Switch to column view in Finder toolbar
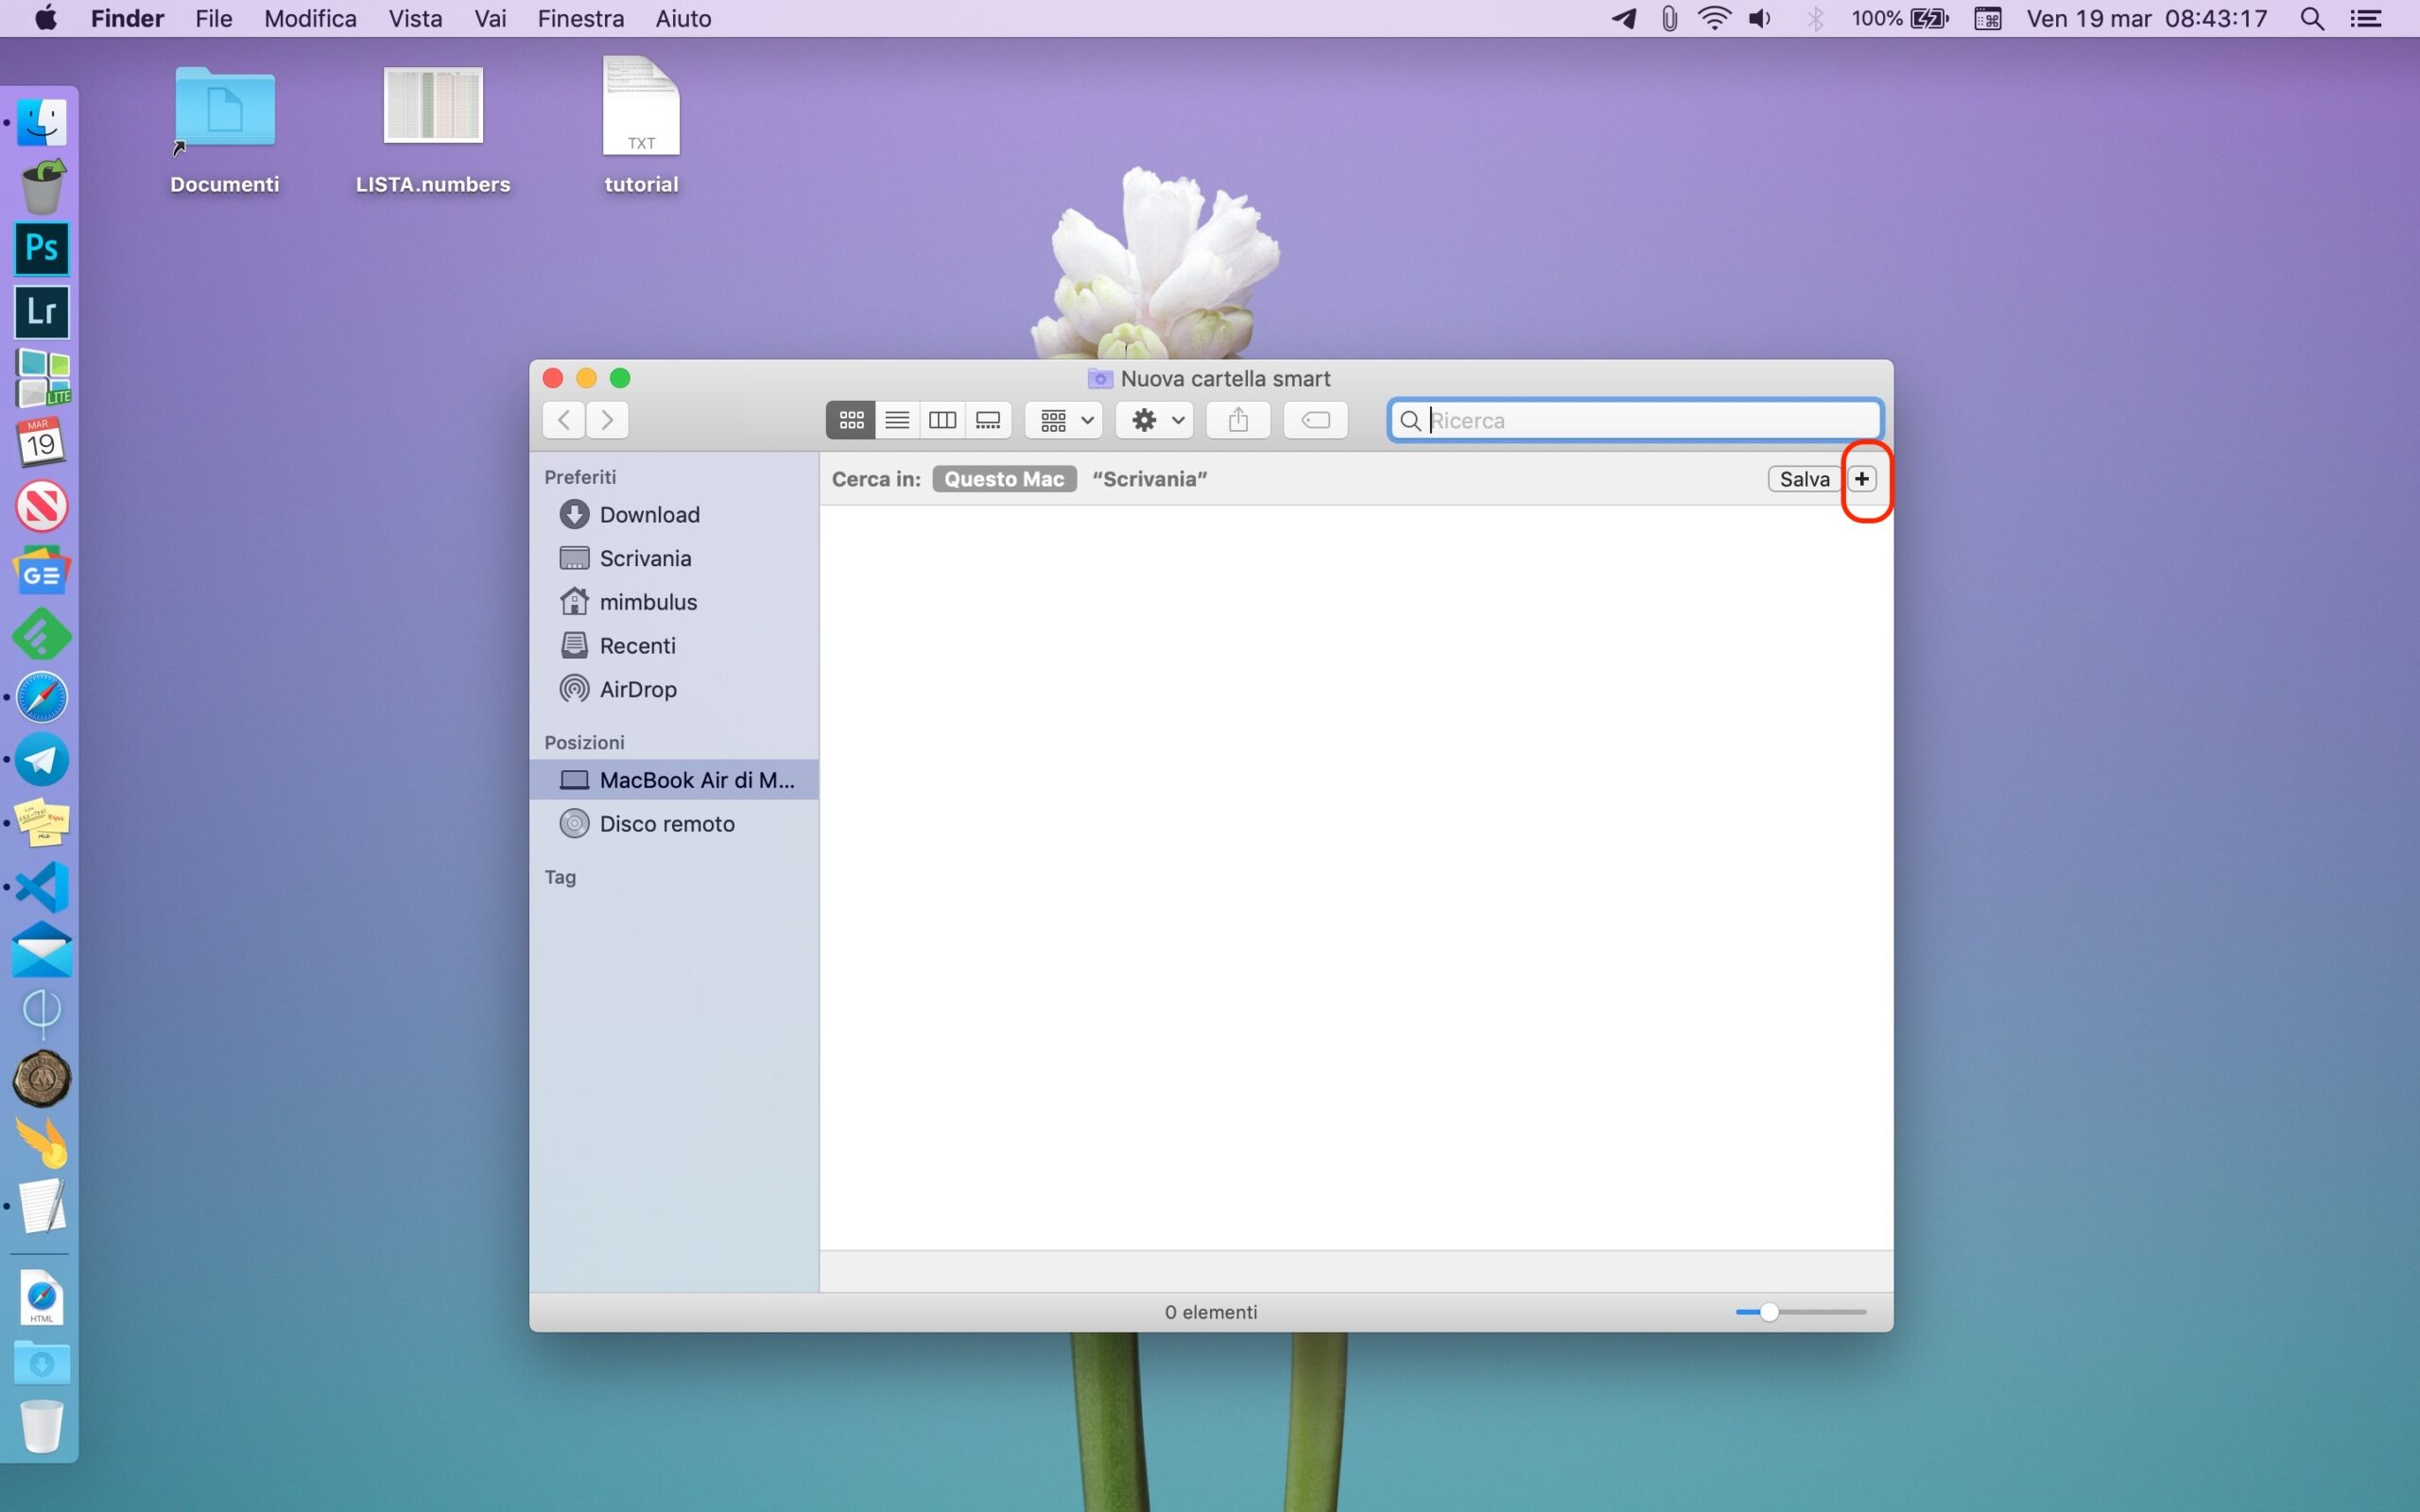Screen dimensions: 2420x1512 pyautogui.click(x=942, y=420)
